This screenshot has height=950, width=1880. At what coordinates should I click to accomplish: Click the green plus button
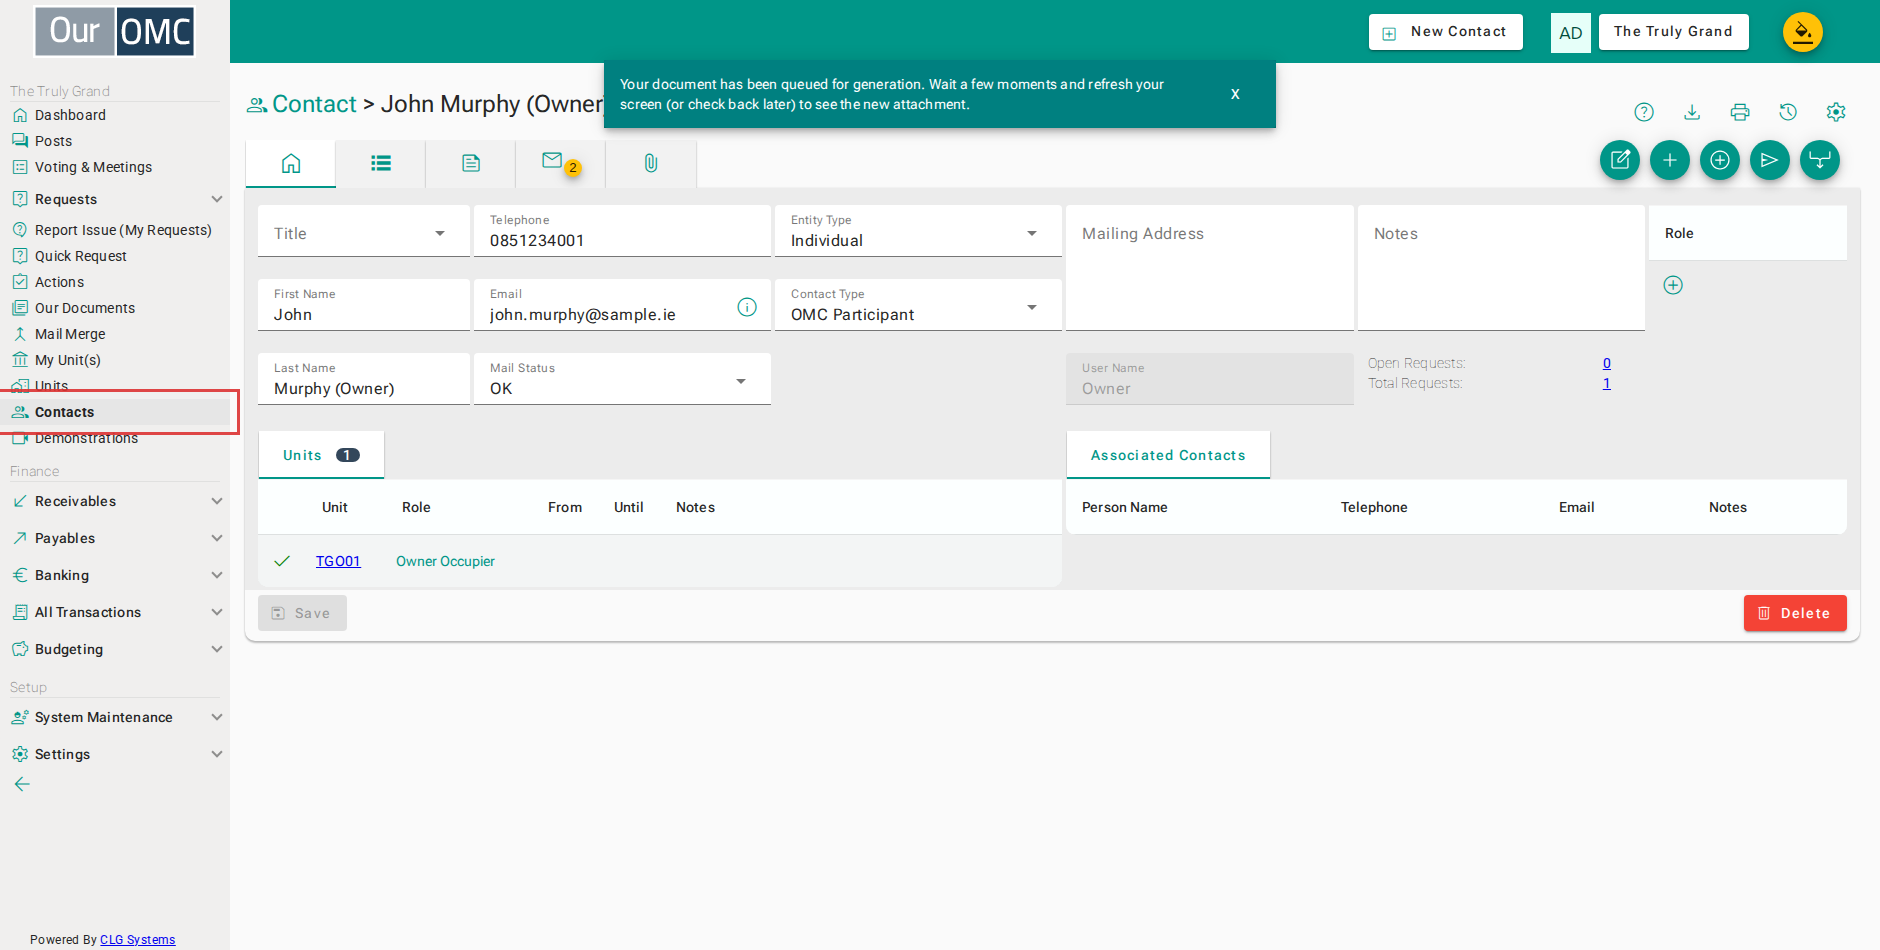(x=1670, y=160)
